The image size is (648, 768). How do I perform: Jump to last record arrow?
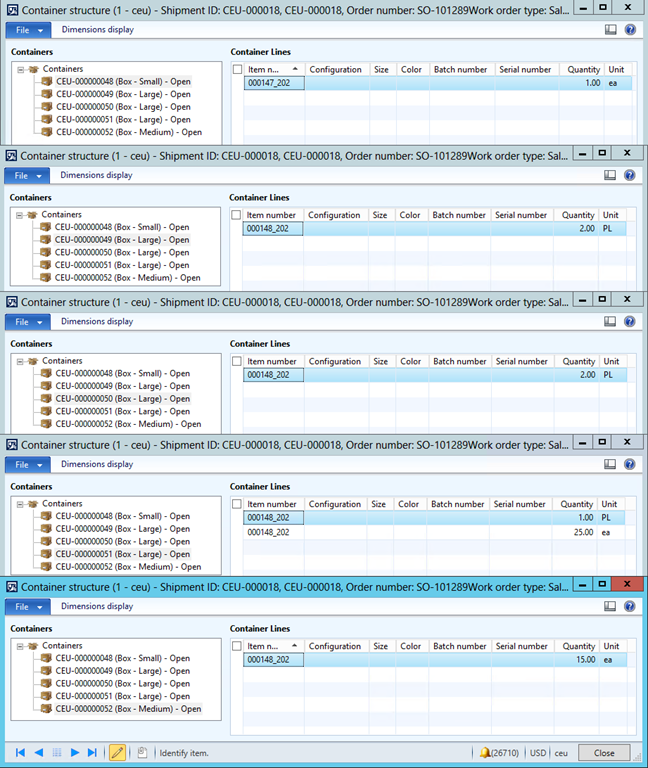(93, 752)
